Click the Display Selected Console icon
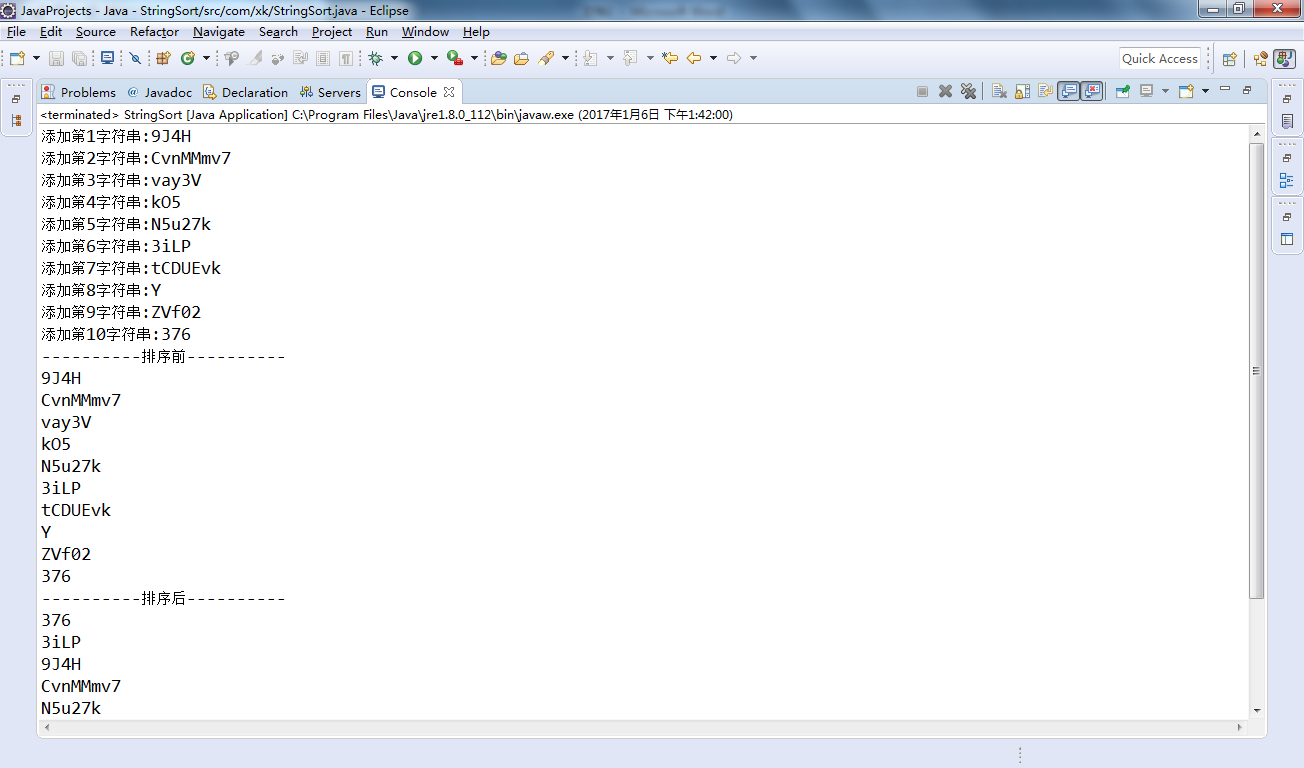 coord(1147,91)
